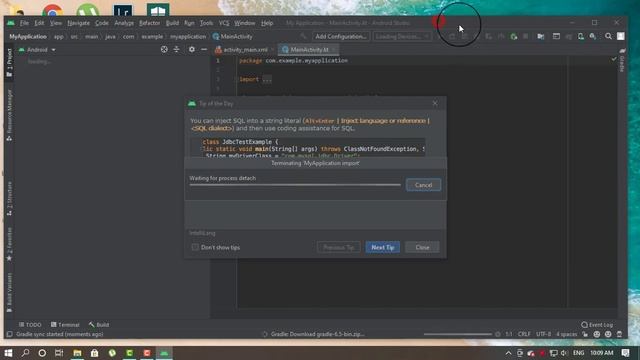This screenshot has height=360, width=640.
Task: Click the white avatar icon at toolbar end
Action: [x=621, y=36]
